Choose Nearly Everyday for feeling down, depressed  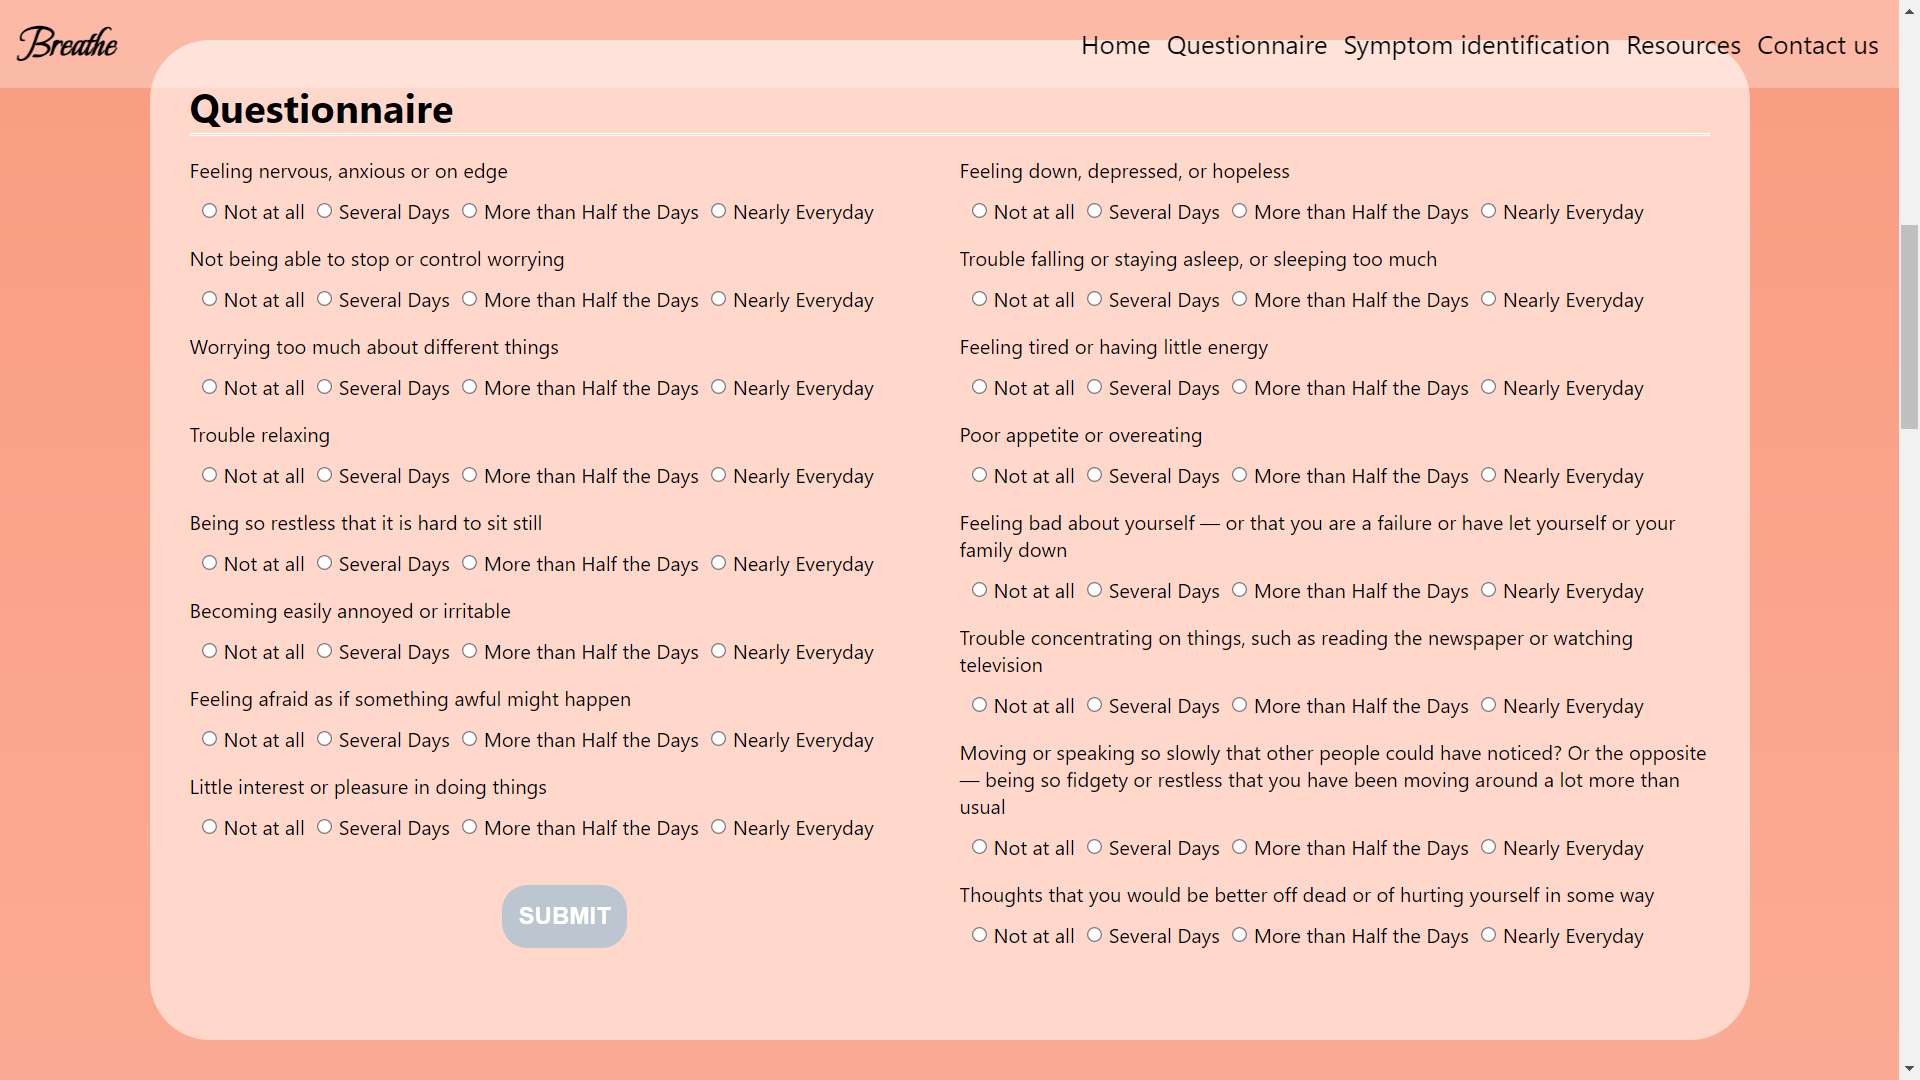coord(1488,211)
